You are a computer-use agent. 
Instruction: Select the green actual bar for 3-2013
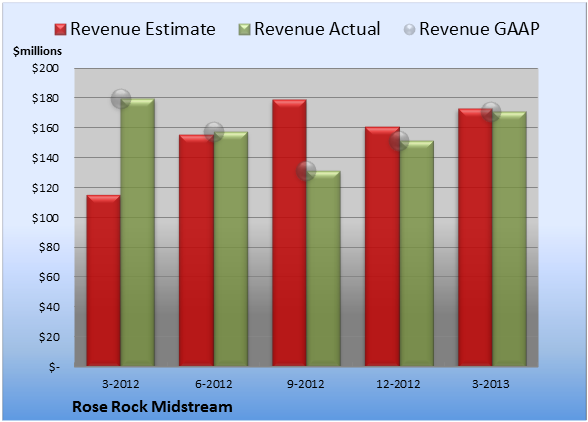click(509, 239)
